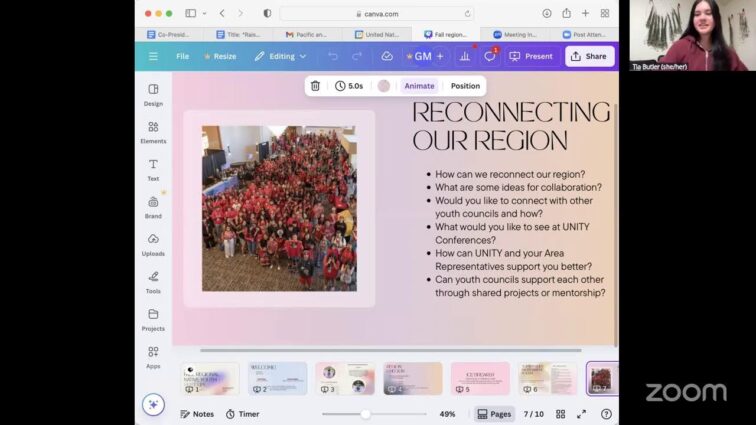
Task: Click the Present button
Action: (x=531, y=56)
